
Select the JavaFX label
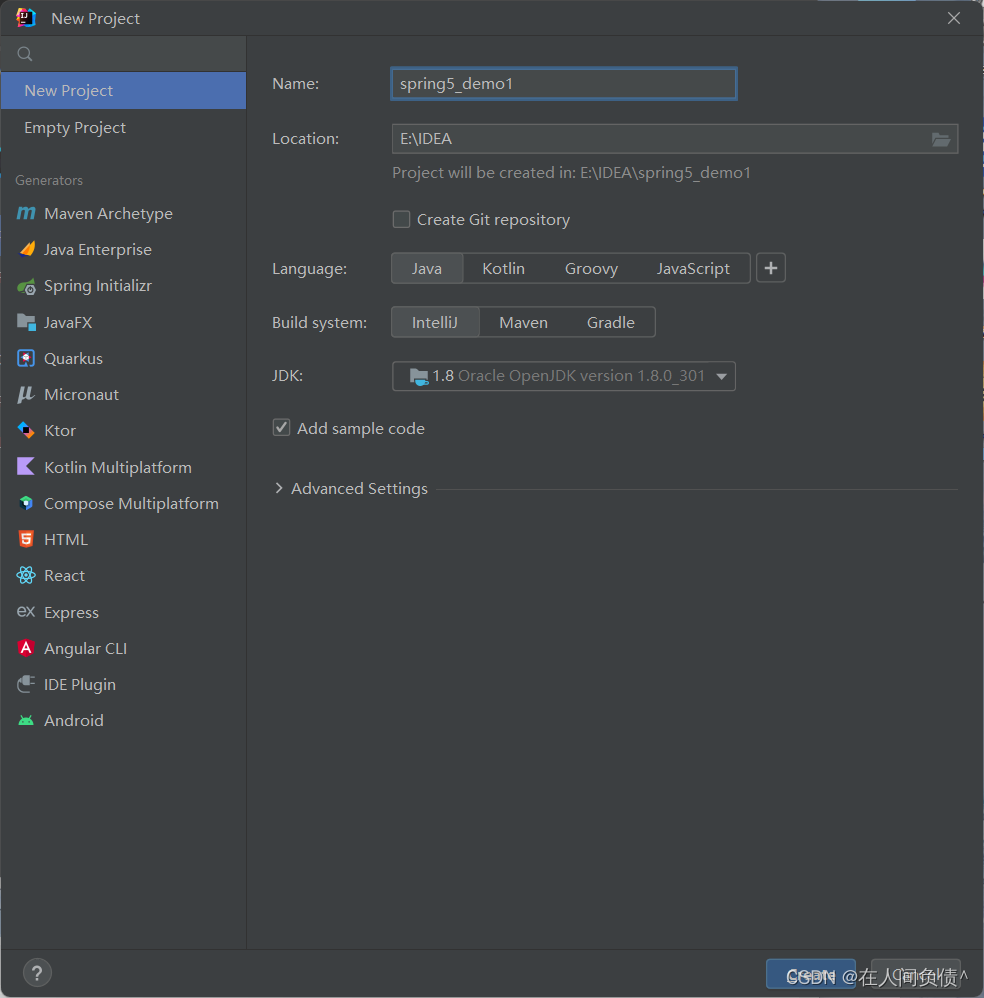pos(67,323)
